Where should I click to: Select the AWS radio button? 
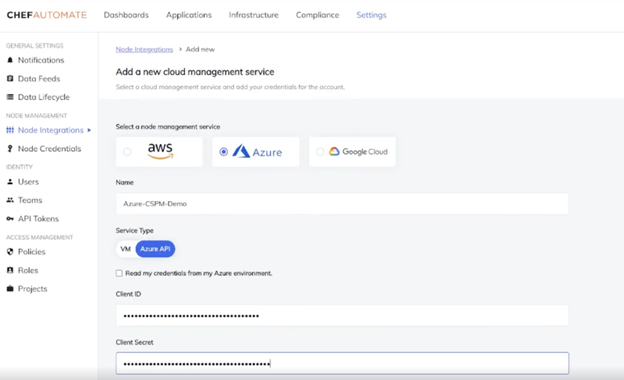coord(127,152)
